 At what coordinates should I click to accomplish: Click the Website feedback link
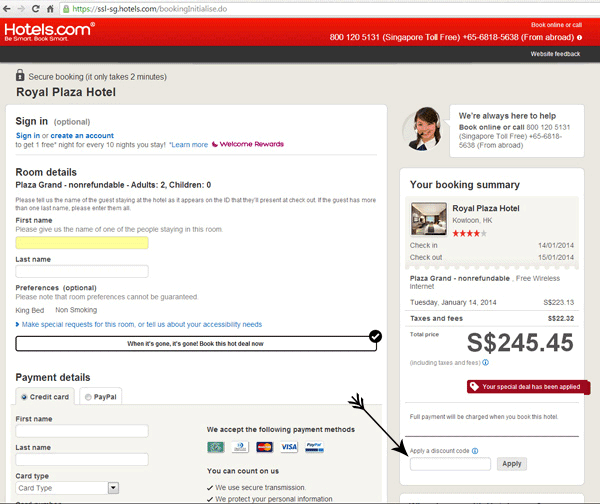555,54
